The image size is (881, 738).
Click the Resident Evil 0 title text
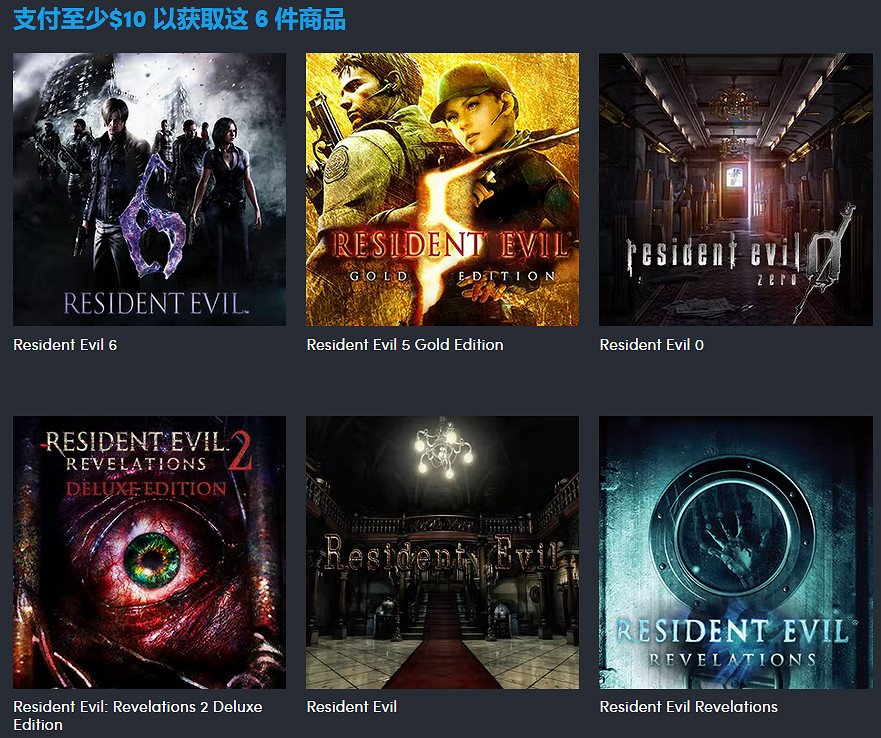(652, 345)
